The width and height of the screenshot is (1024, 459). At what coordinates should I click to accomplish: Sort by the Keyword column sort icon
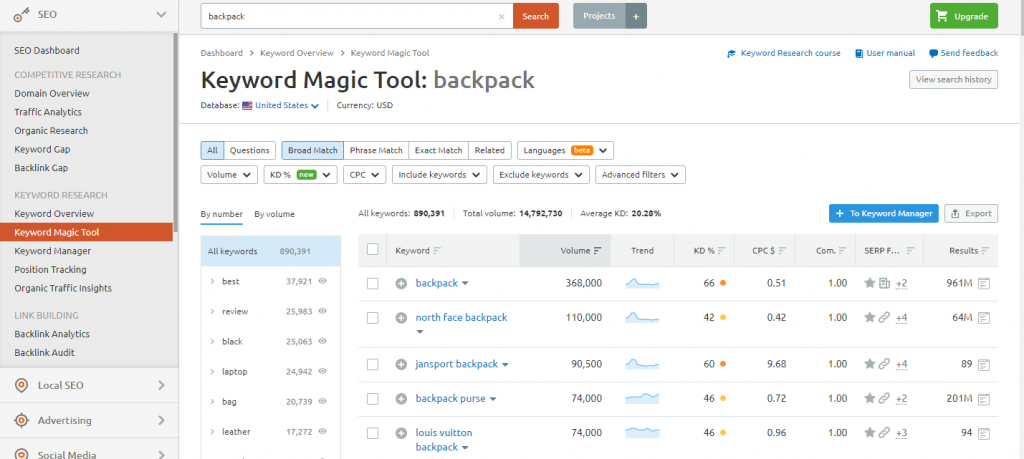point(437,251)
